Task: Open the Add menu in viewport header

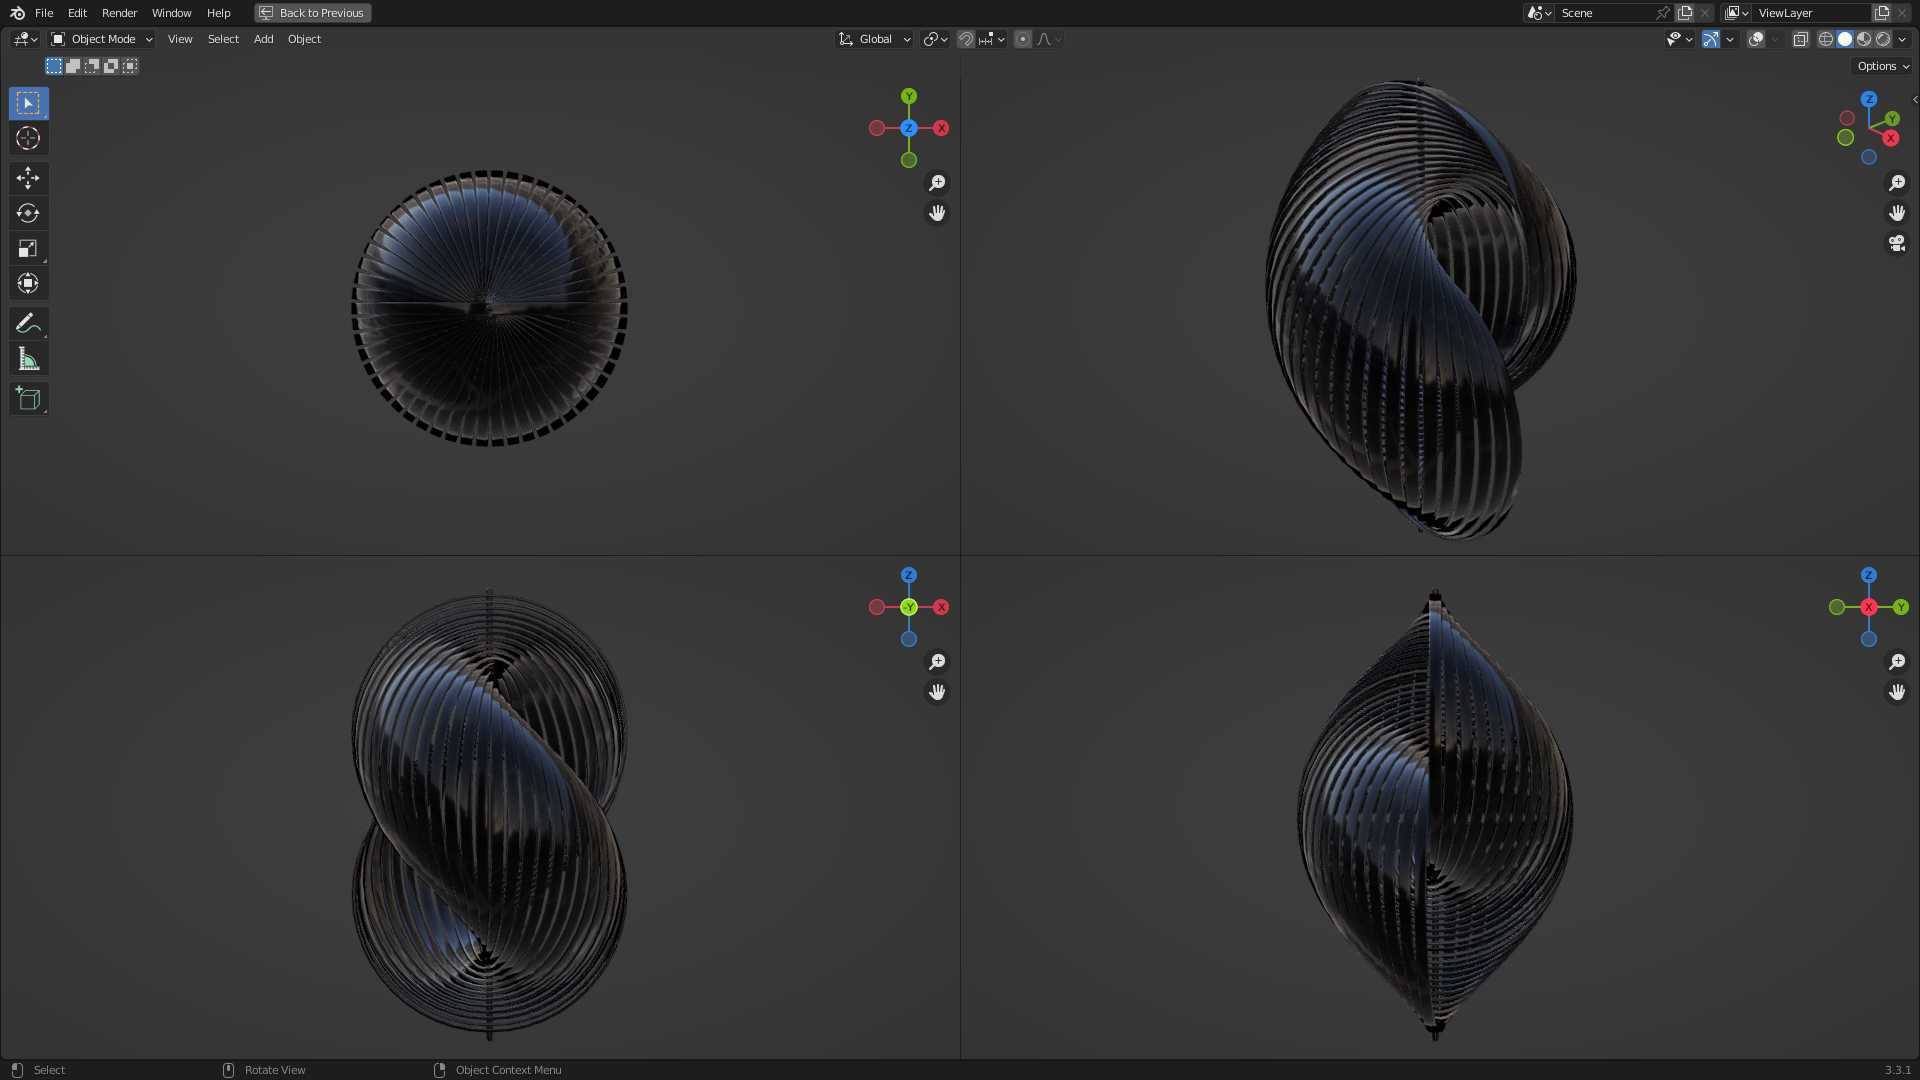Action: point(263,39)
